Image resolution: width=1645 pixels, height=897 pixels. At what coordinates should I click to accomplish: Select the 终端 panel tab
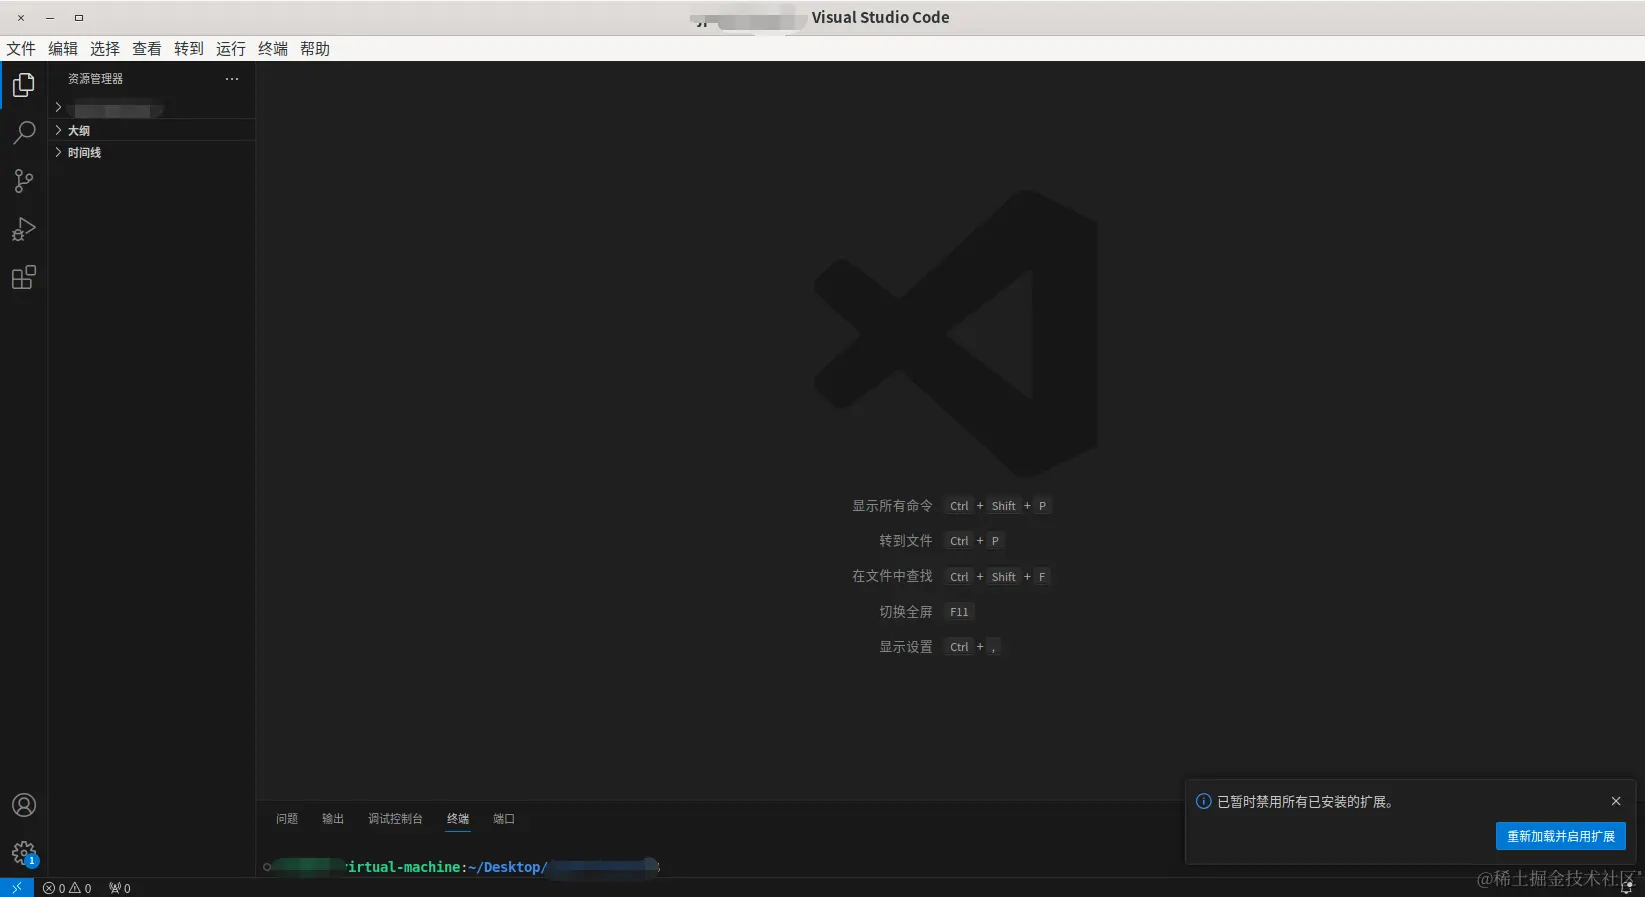[458, 819]
